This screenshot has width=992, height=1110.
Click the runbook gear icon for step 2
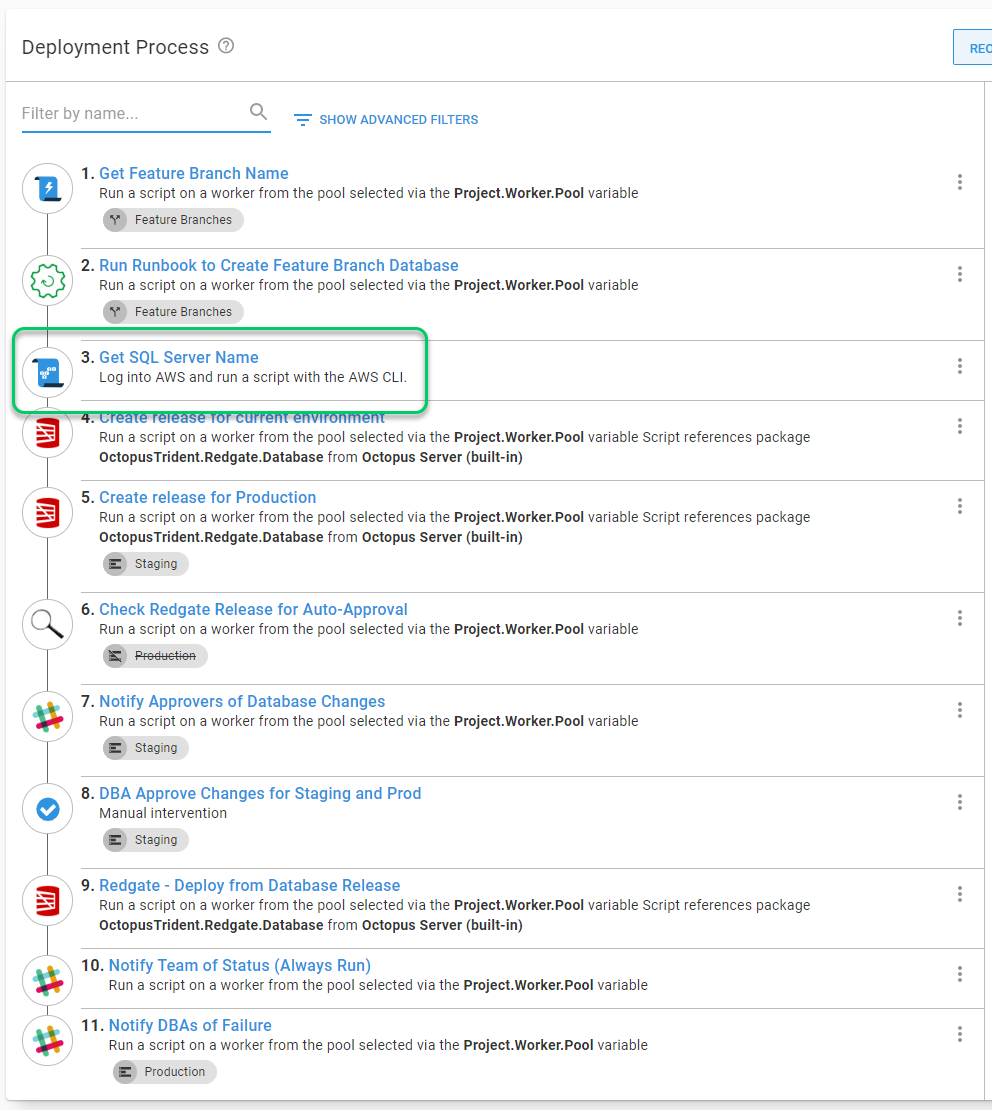pyautogui.click(x=48, y=281)
